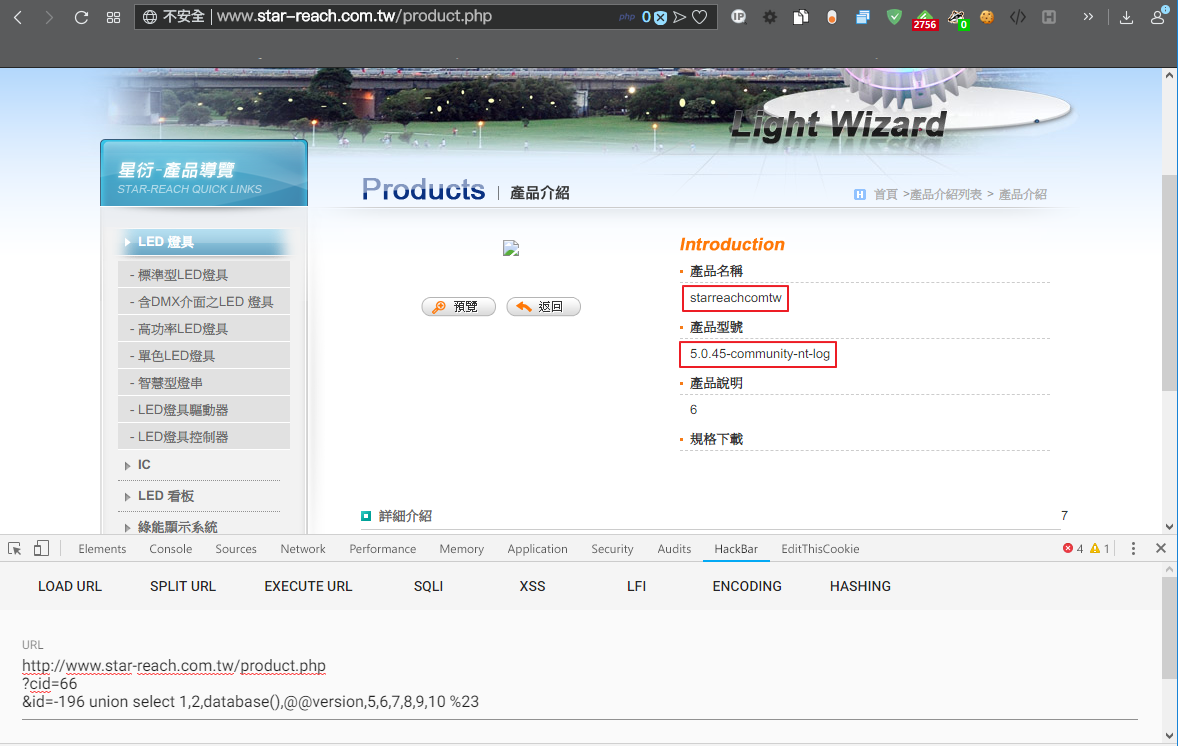Open the downloads arrow icon

1126,17
